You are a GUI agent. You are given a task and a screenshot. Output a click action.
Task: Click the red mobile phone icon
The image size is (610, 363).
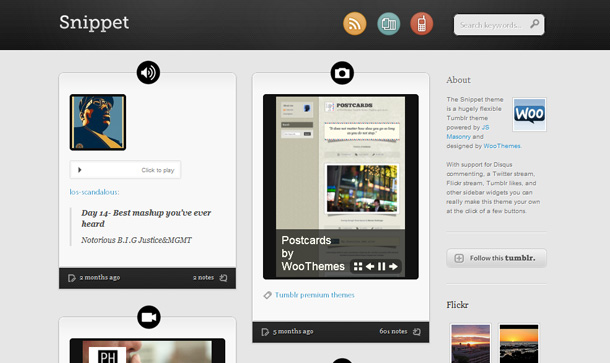[422, 24]
